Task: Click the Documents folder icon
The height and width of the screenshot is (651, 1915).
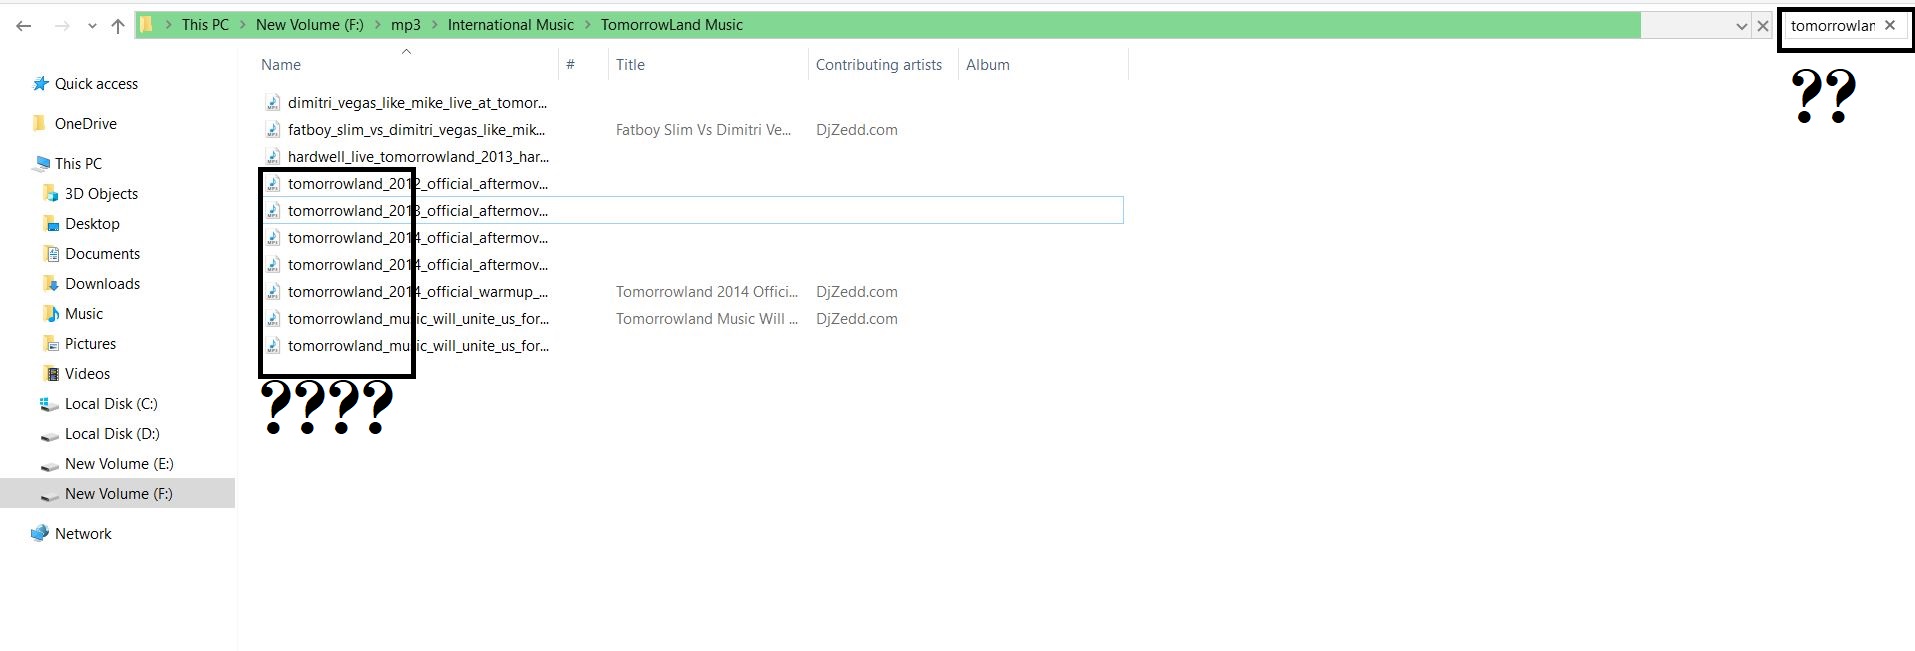Action: tap(51, 254)
